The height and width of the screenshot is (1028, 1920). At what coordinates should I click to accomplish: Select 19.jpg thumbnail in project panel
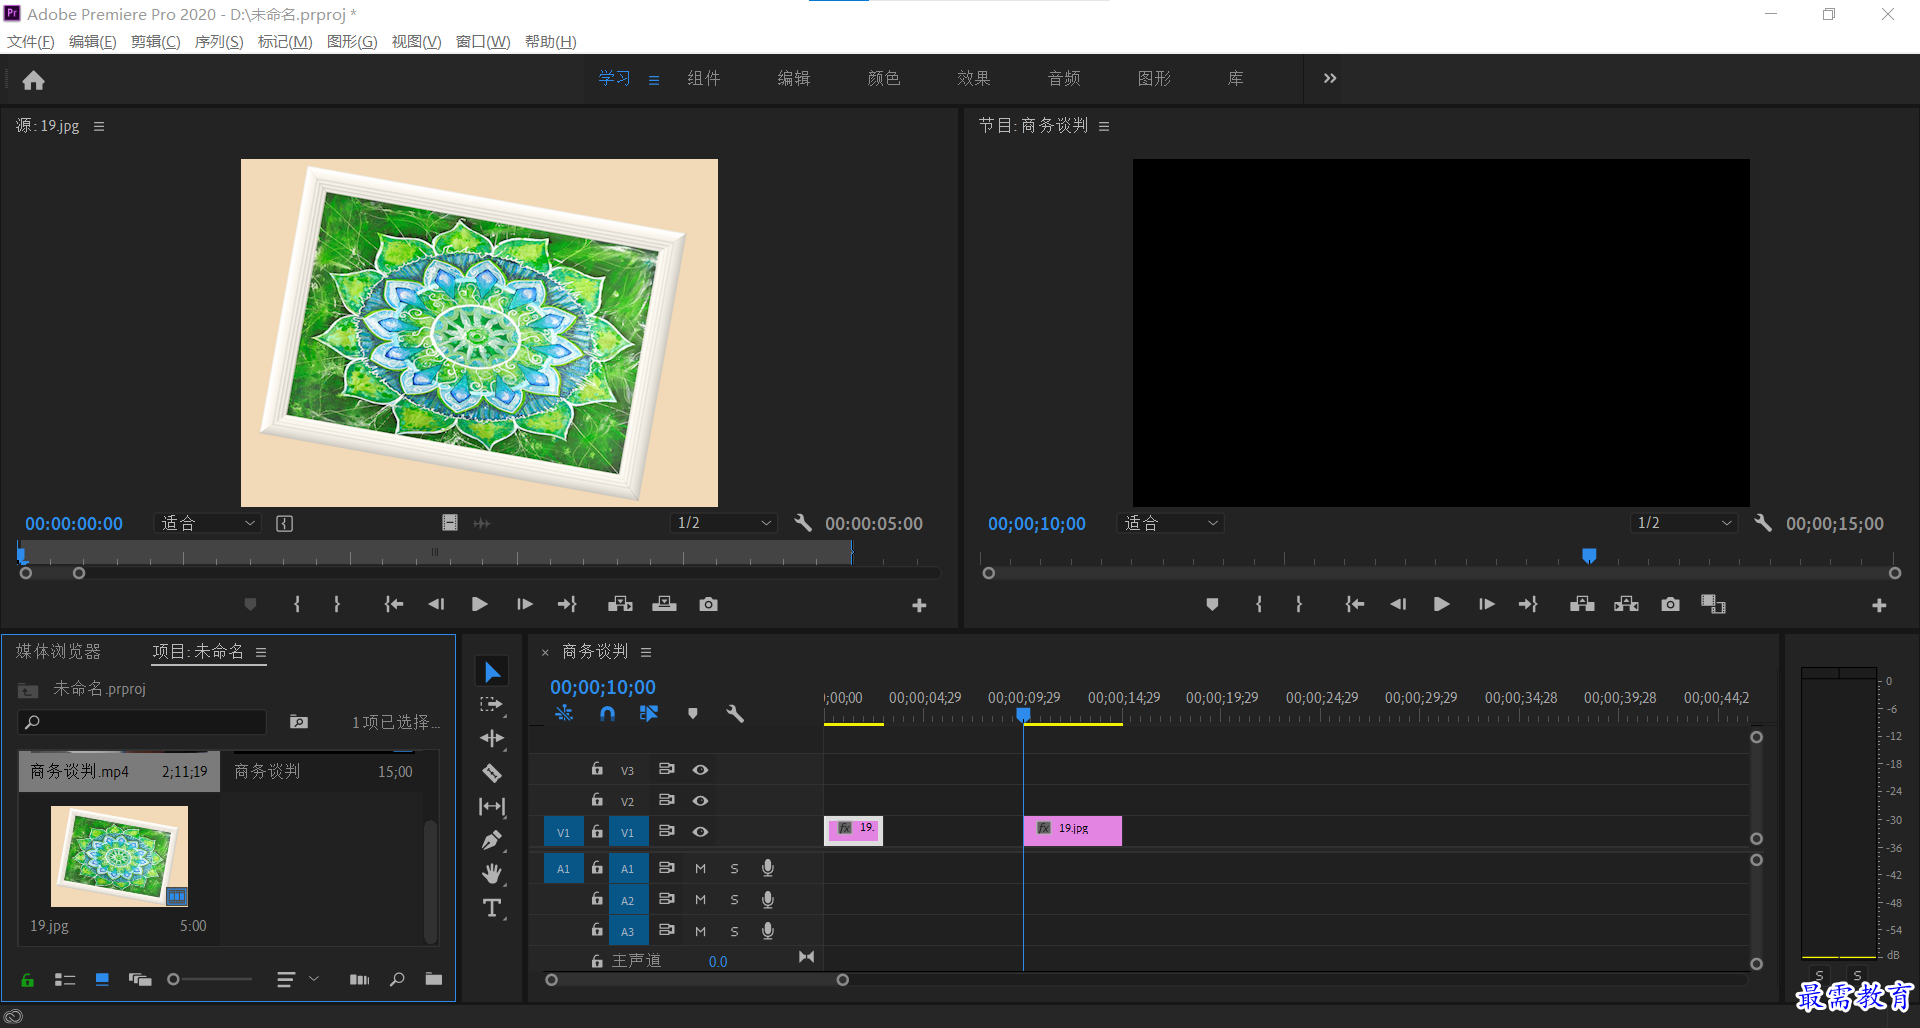pos(119,856)
